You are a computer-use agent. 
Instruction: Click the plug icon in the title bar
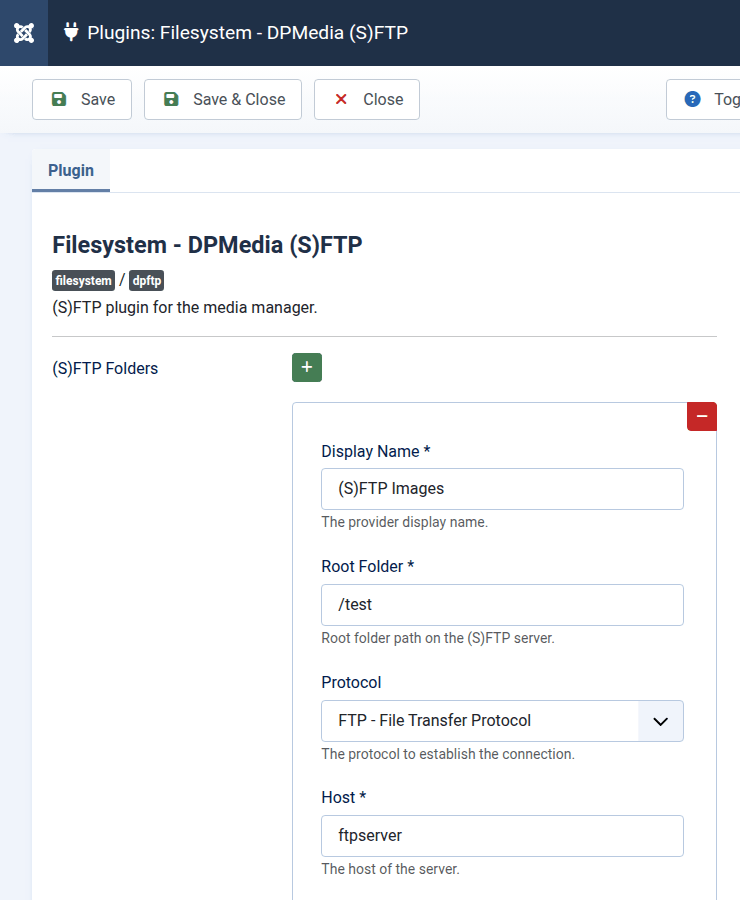click(x=71, y=32)
